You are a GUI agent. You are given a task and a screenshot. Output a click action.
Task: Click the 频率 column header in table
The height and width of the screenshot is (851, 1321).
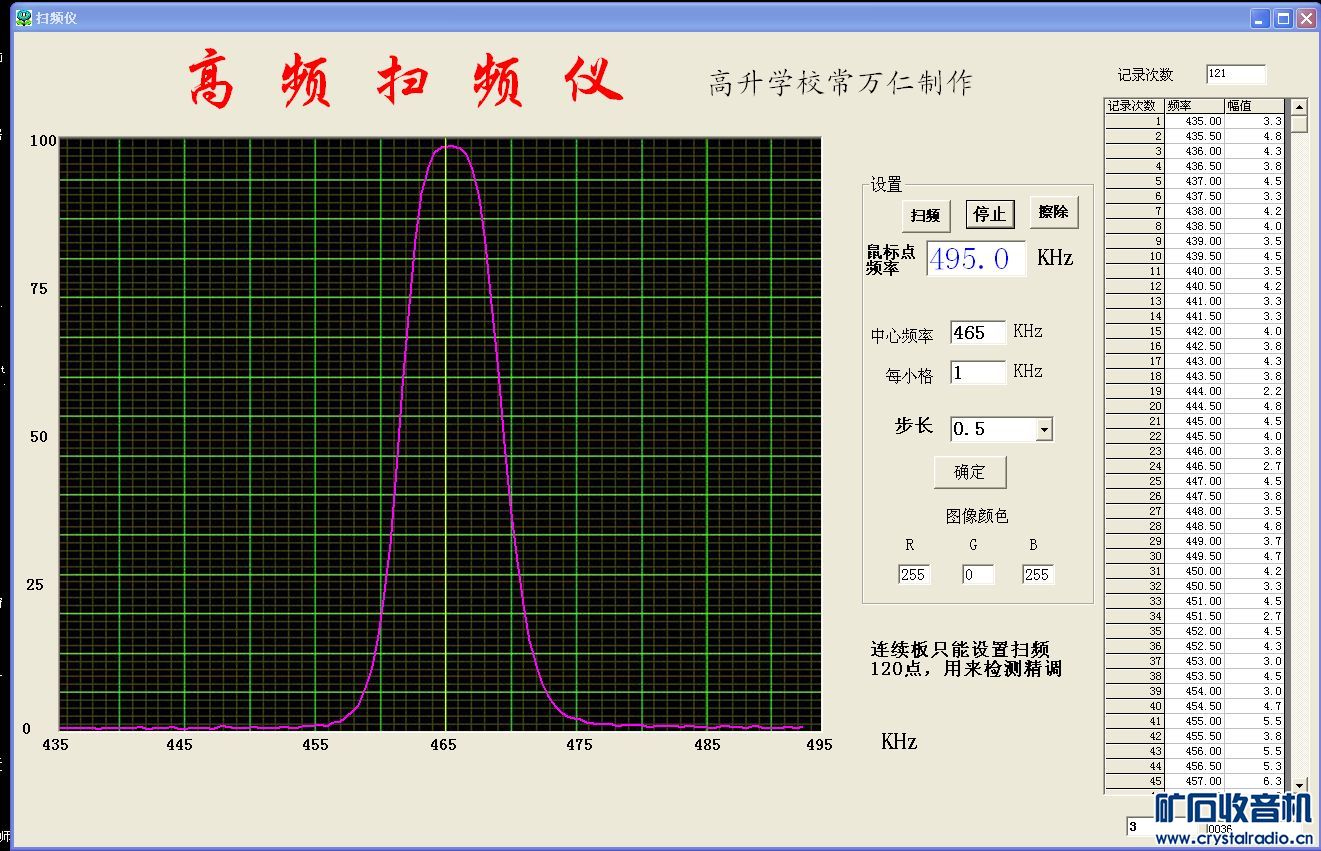pyautogui.click(x=1194, y=106)
